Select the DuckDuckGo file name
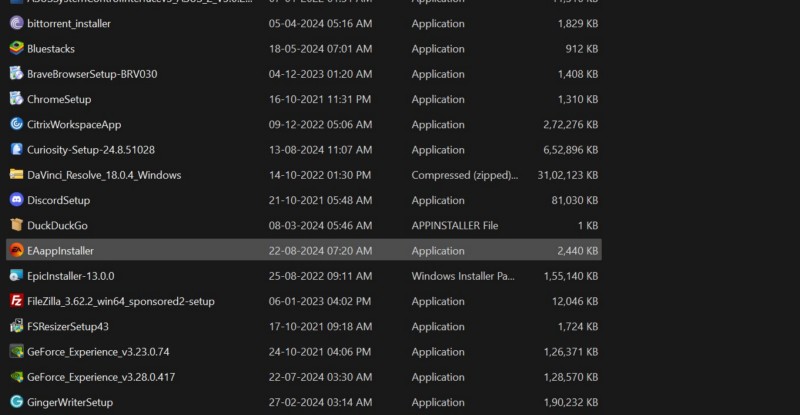 pyautogui.click(x=57, y=226)
